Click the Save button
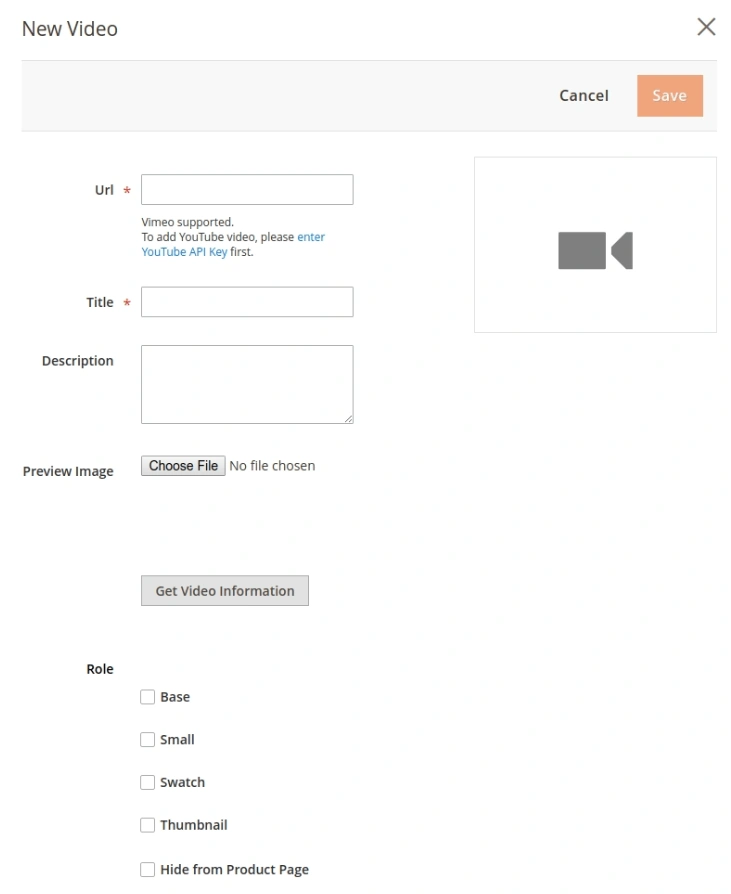 tap(669, 95)
